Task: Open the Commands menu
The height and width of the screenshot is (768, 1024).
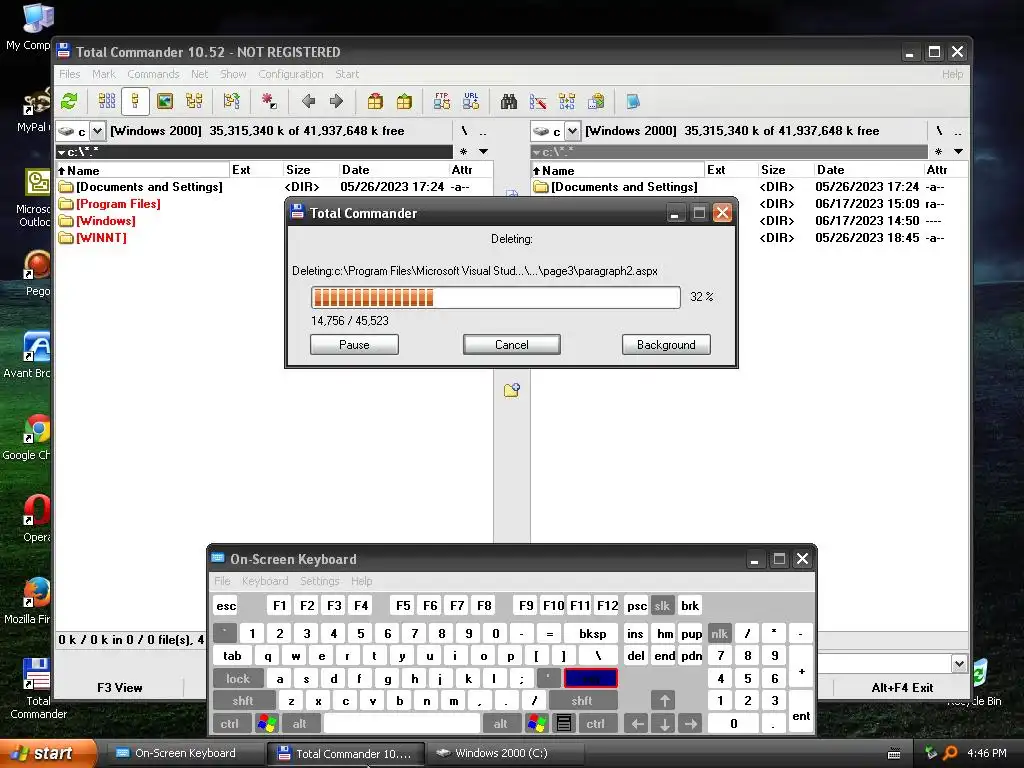Action: click(x=153, y=74)
